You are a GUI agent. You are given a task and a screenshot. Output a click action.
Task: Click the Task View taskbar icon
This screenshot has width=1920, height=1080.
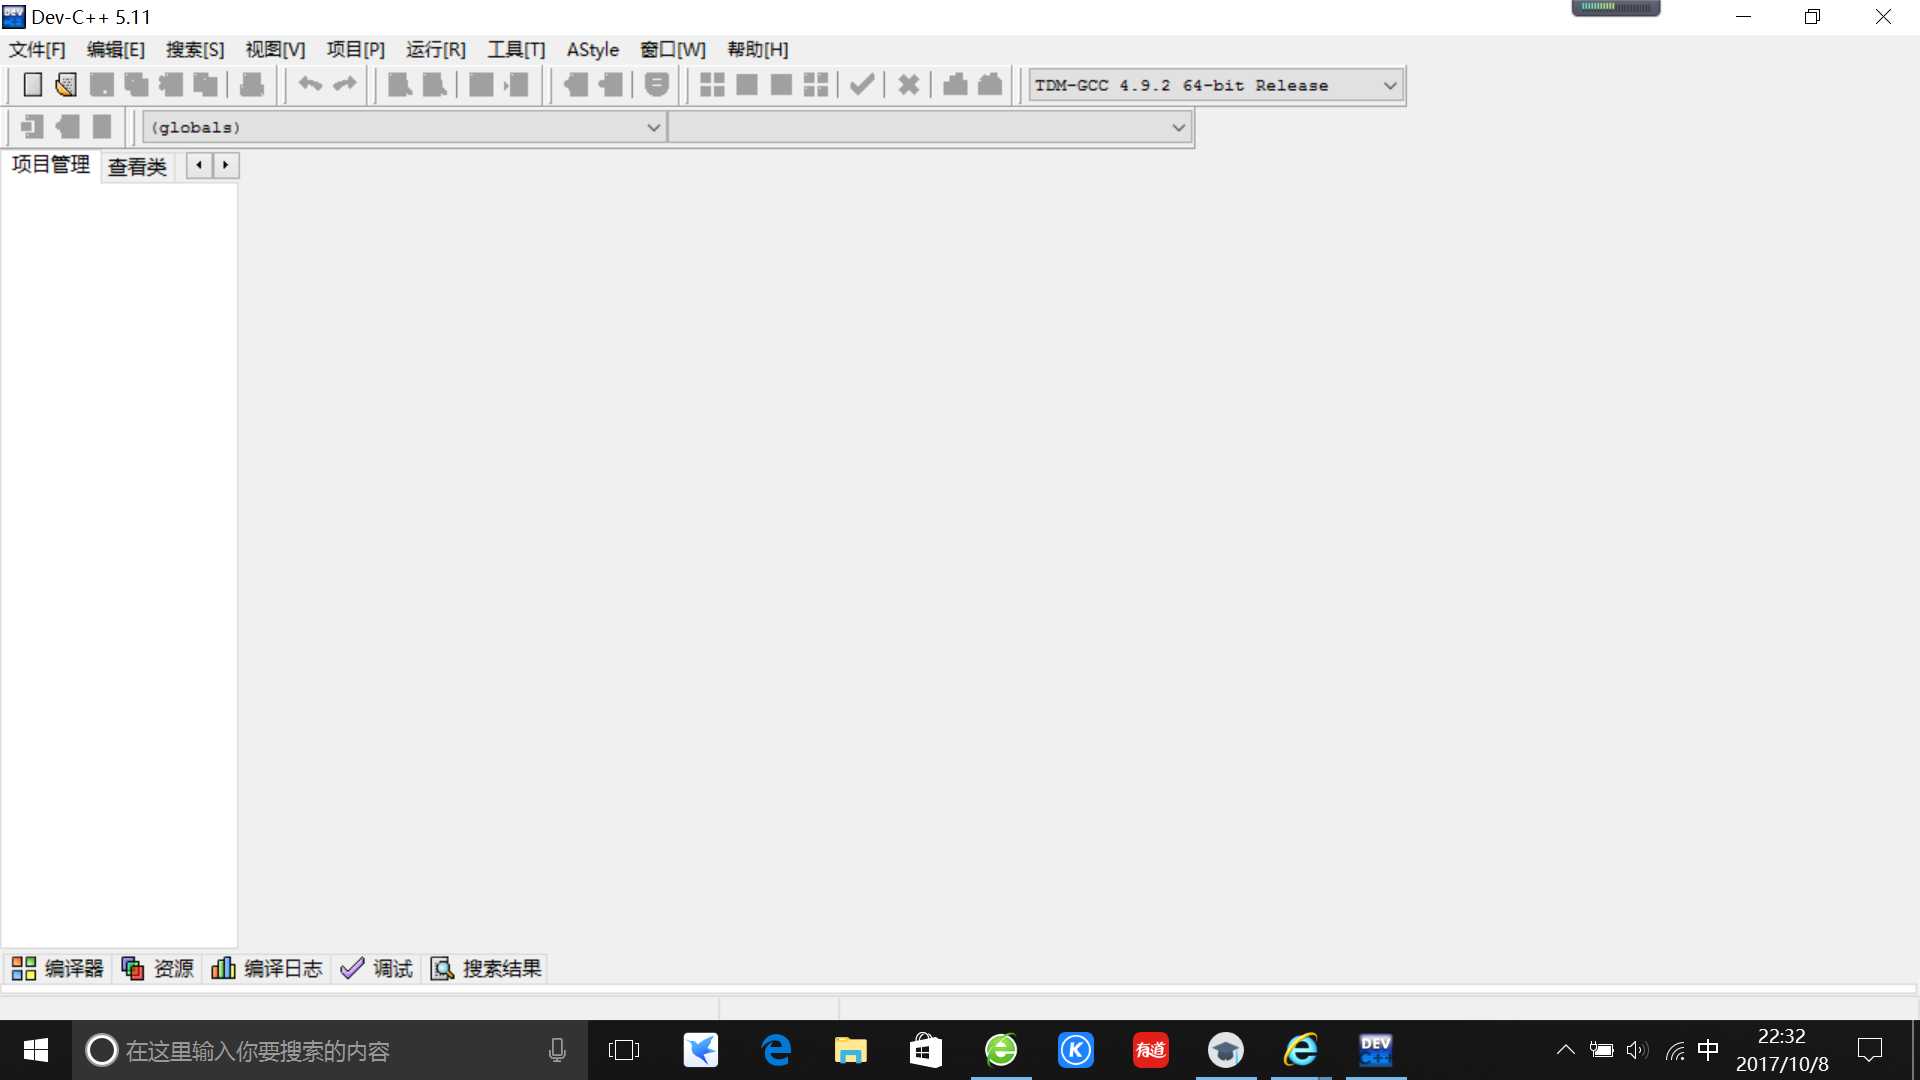pyautogui.click(x=624, y=1050)
